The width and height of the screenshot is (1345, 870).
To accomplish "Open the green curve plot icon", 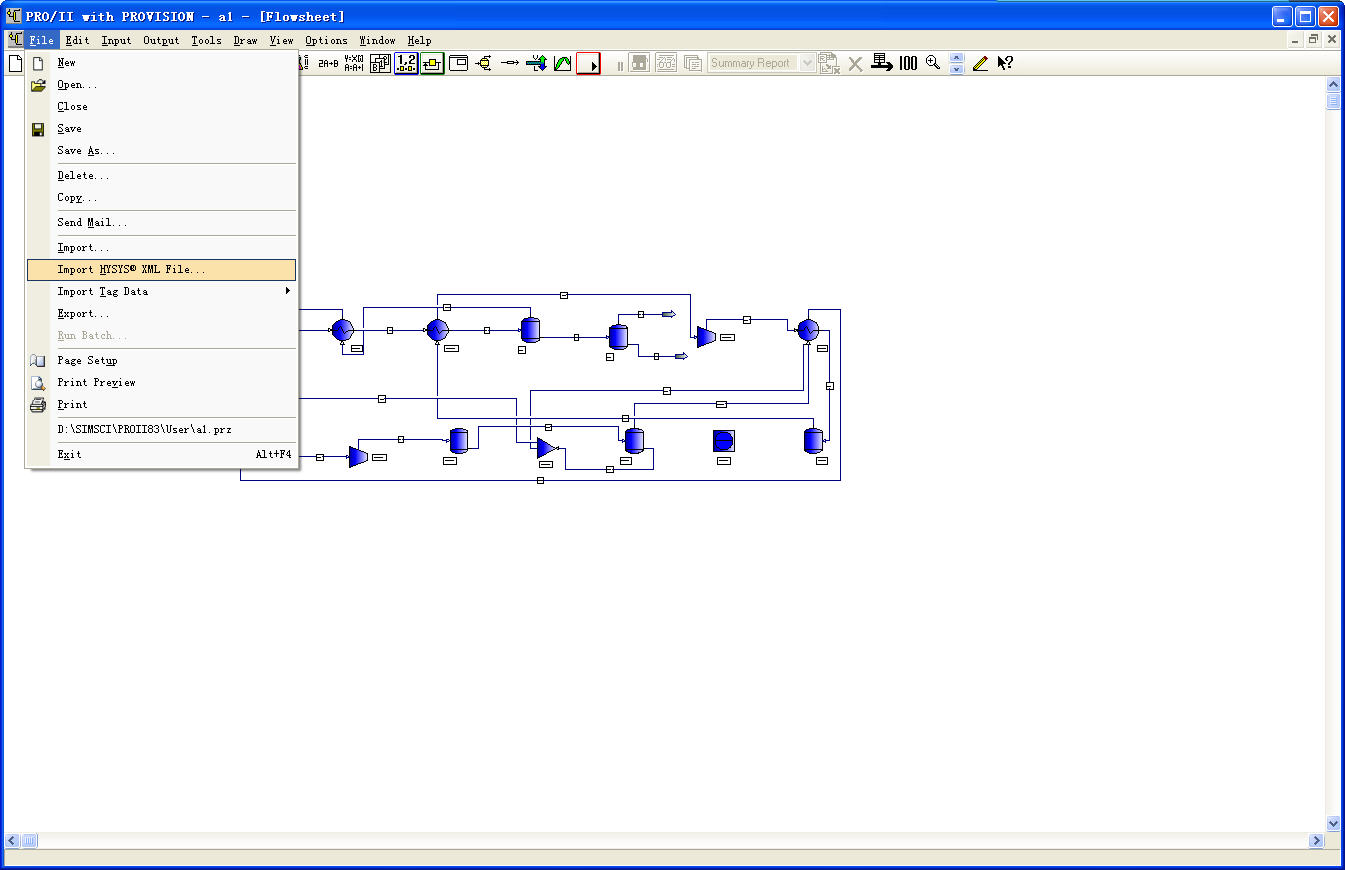I will (562, 63).
